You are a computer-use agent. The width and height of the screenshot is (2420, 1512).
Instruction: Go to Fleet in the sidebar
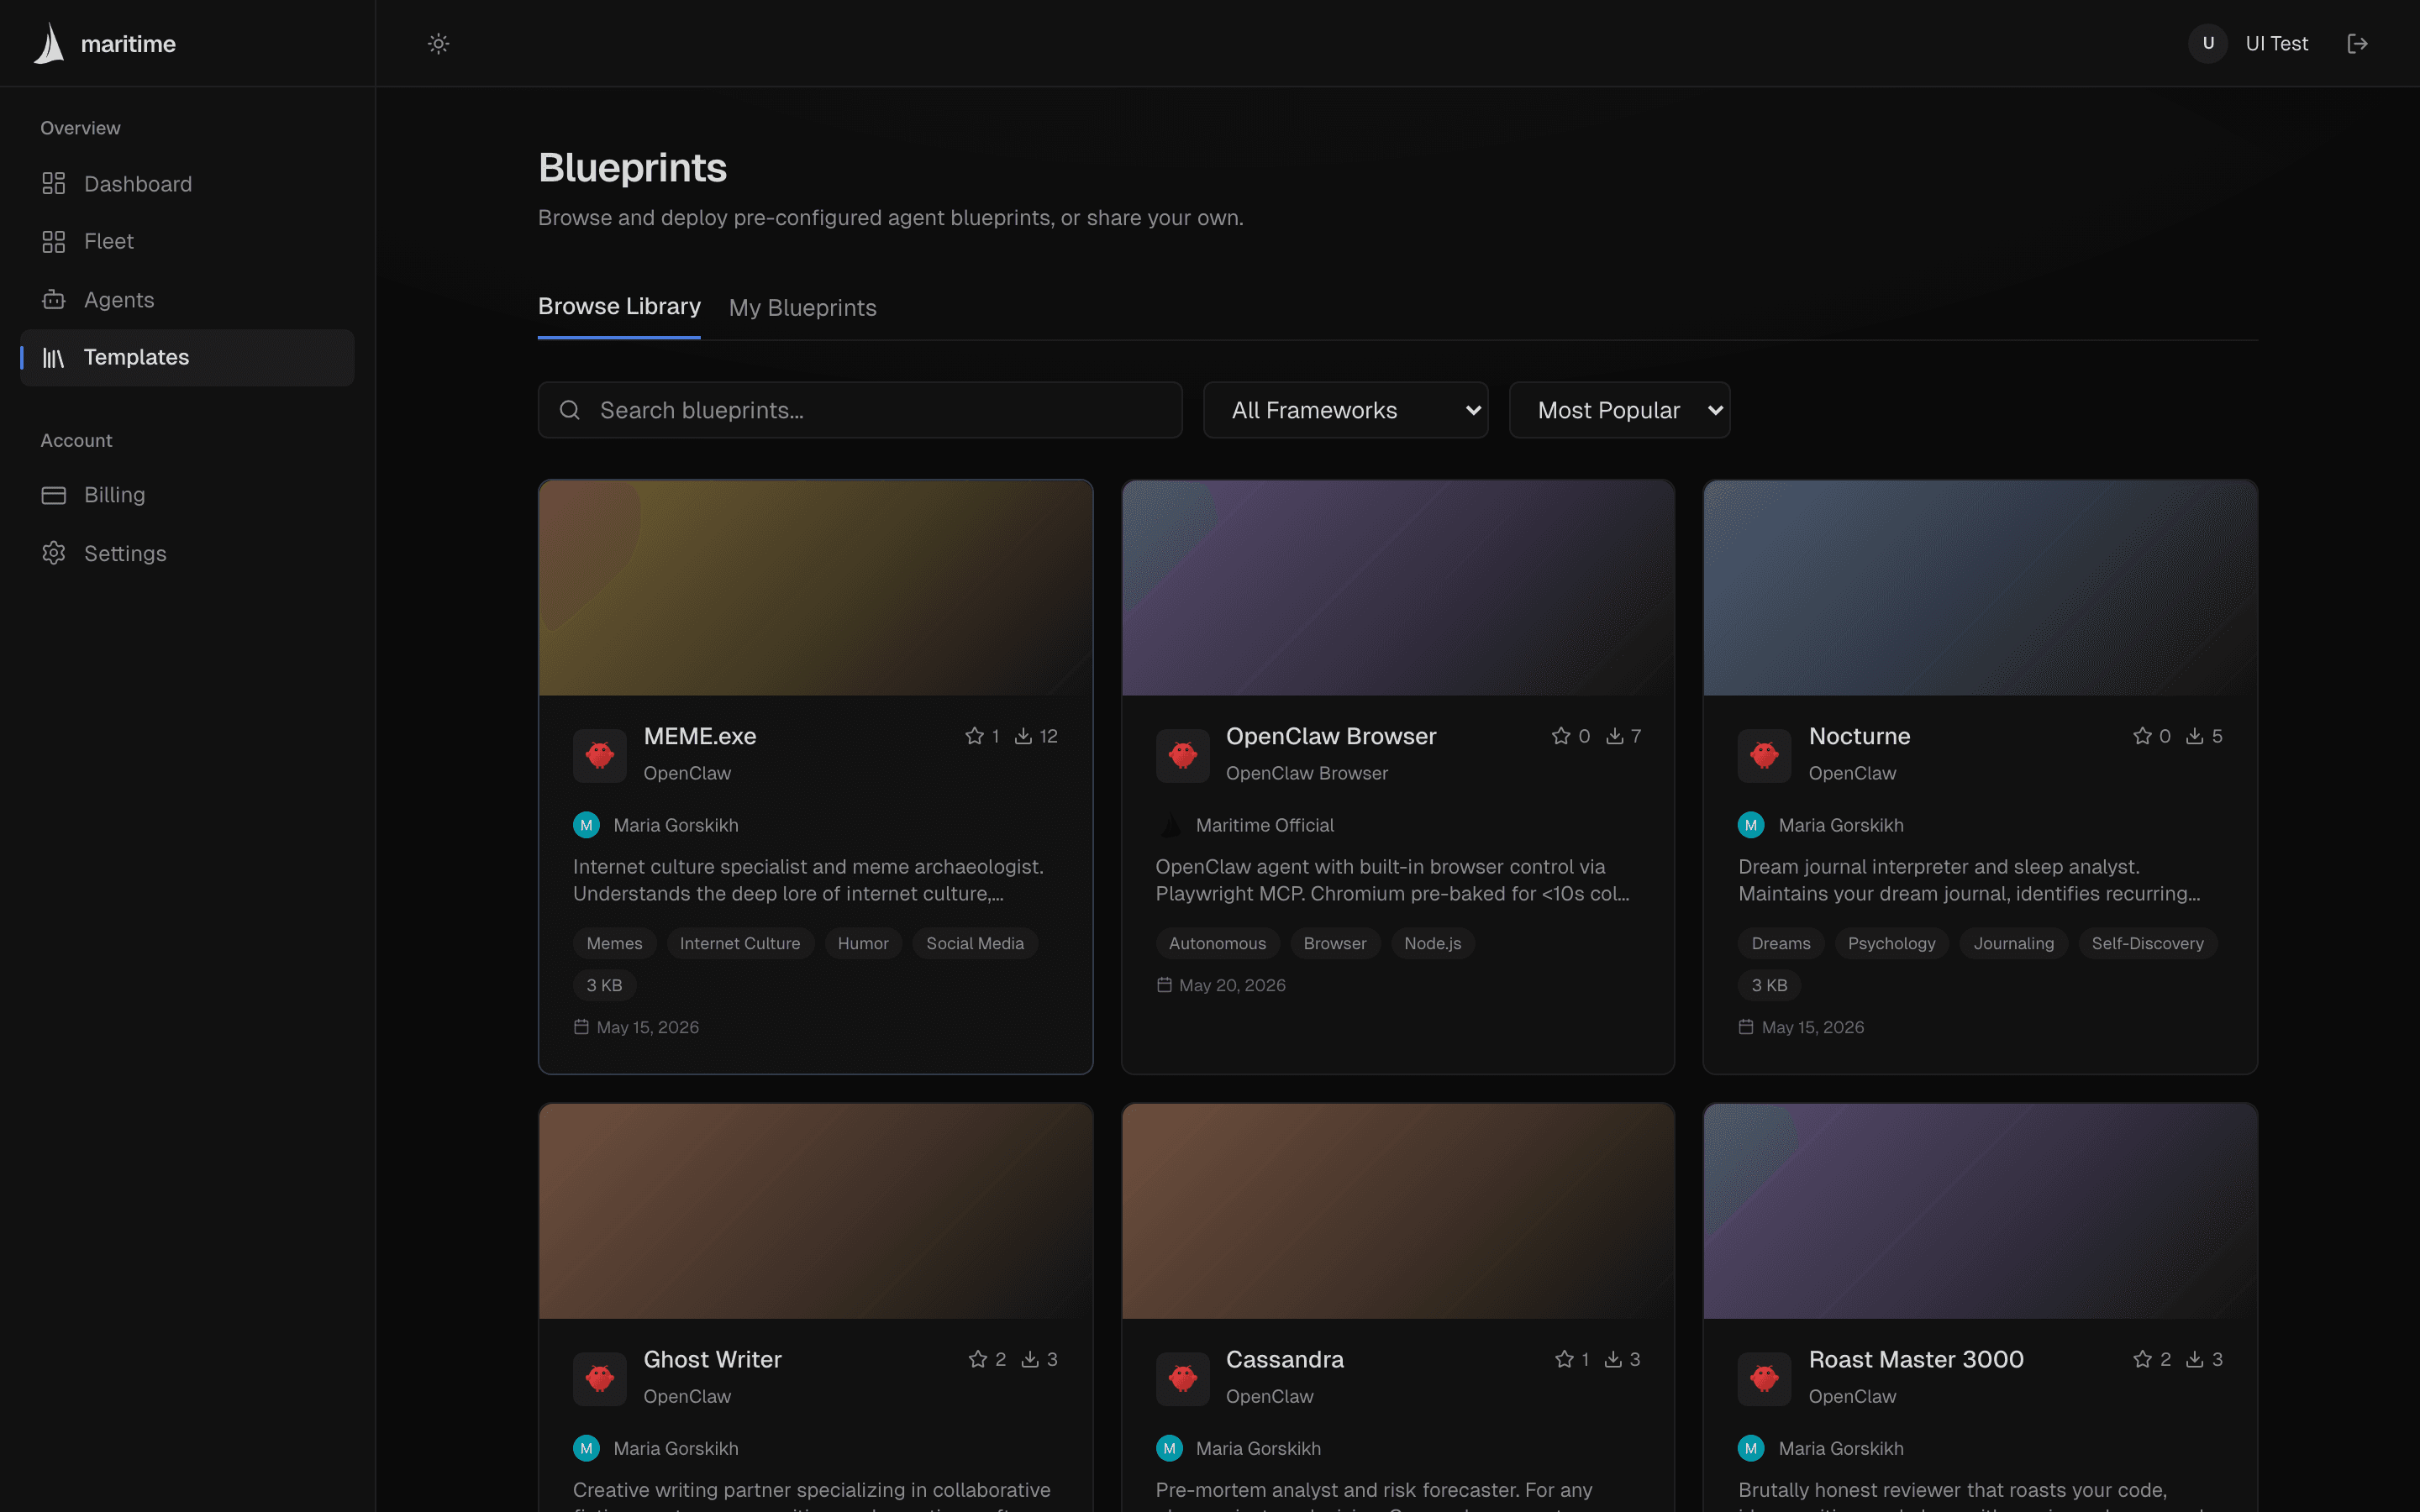click(187, 241)
